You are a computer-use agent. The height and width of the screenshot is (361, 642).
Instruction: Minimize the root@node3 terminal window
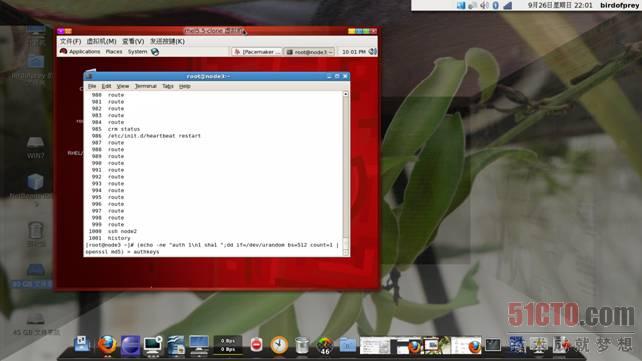pos(329,76)
